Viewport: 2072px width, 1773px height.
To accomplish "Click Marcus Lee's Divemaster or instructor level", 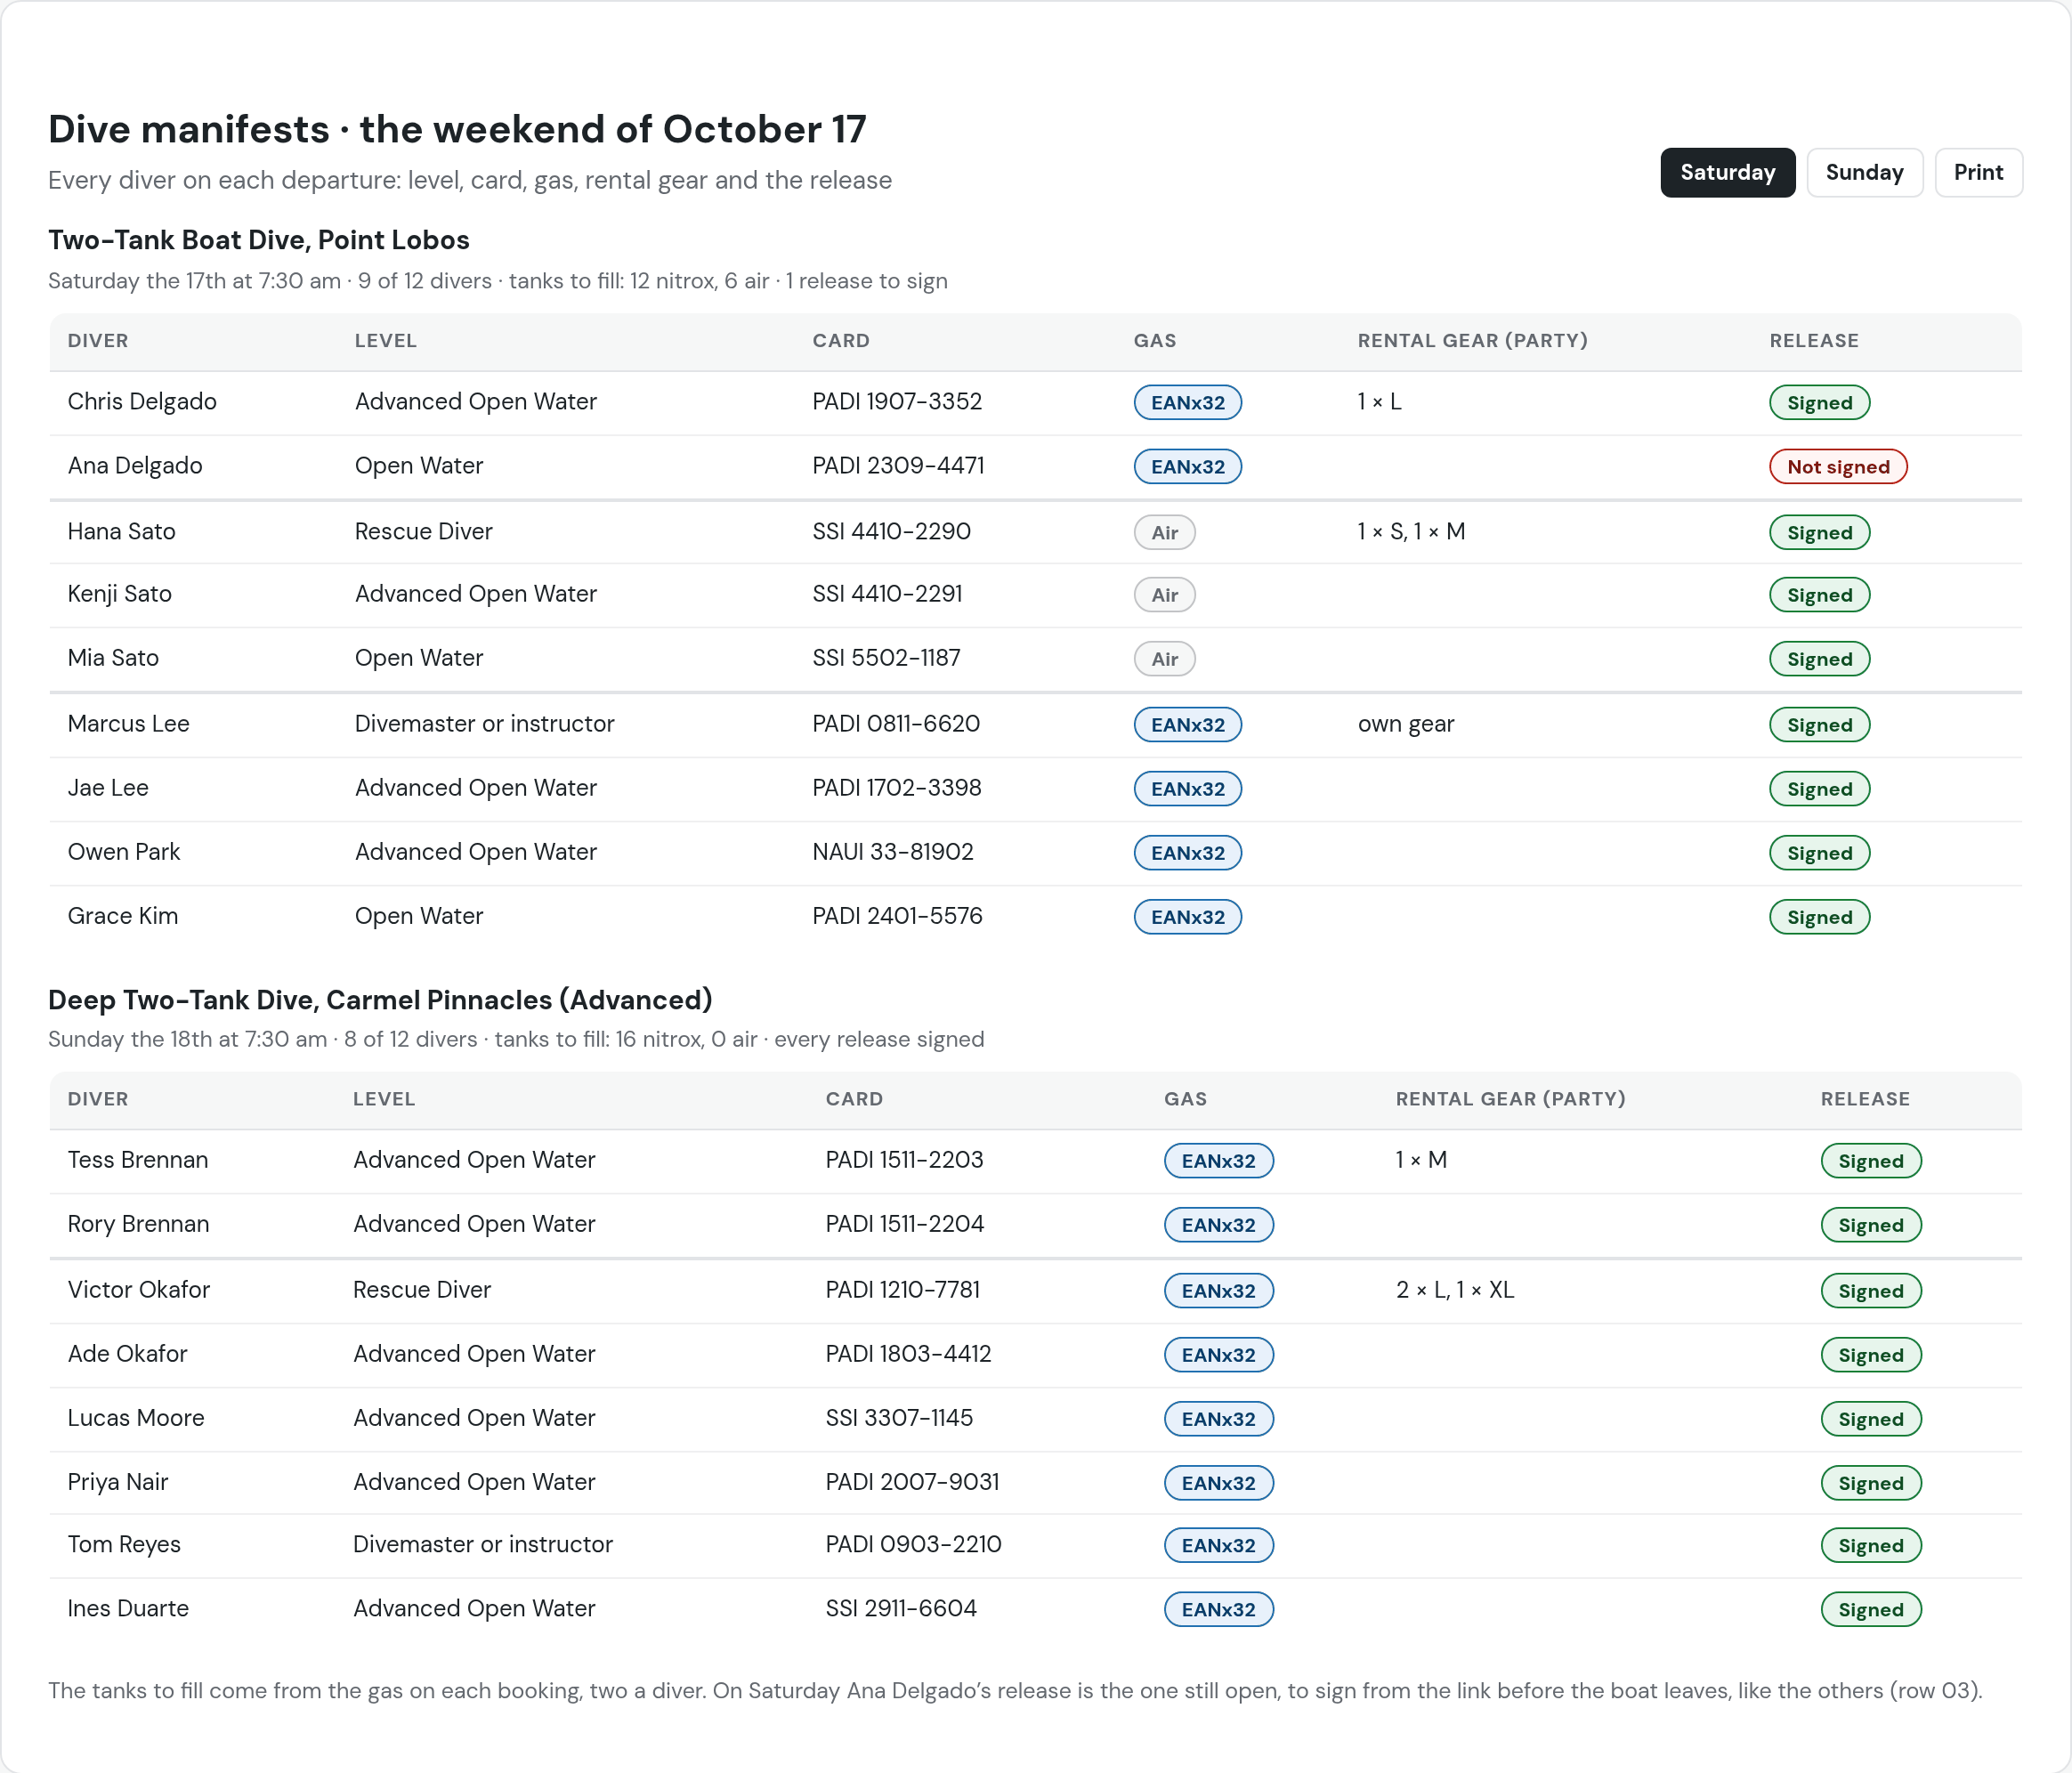I will (484, 724).
